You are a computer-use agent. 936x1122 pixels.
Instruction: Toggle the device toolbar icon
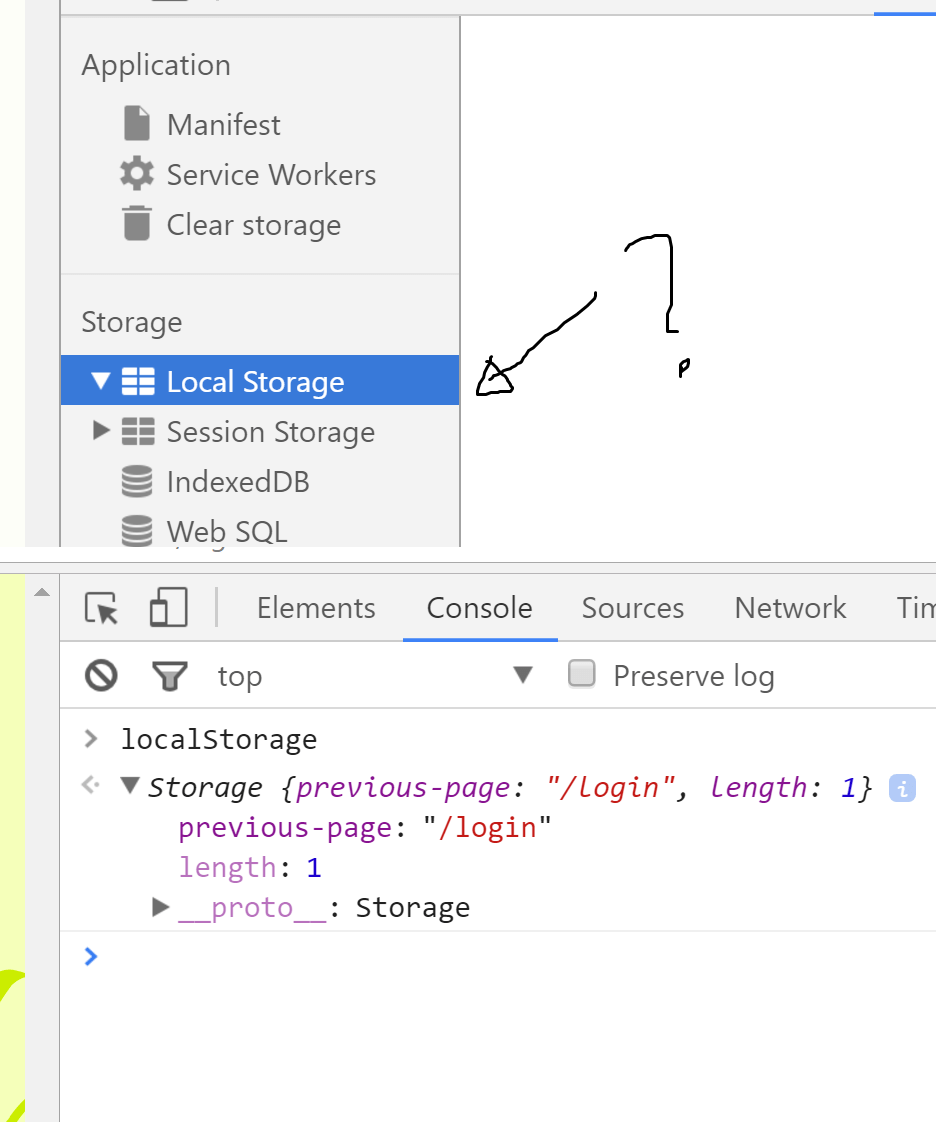(167, 607)
